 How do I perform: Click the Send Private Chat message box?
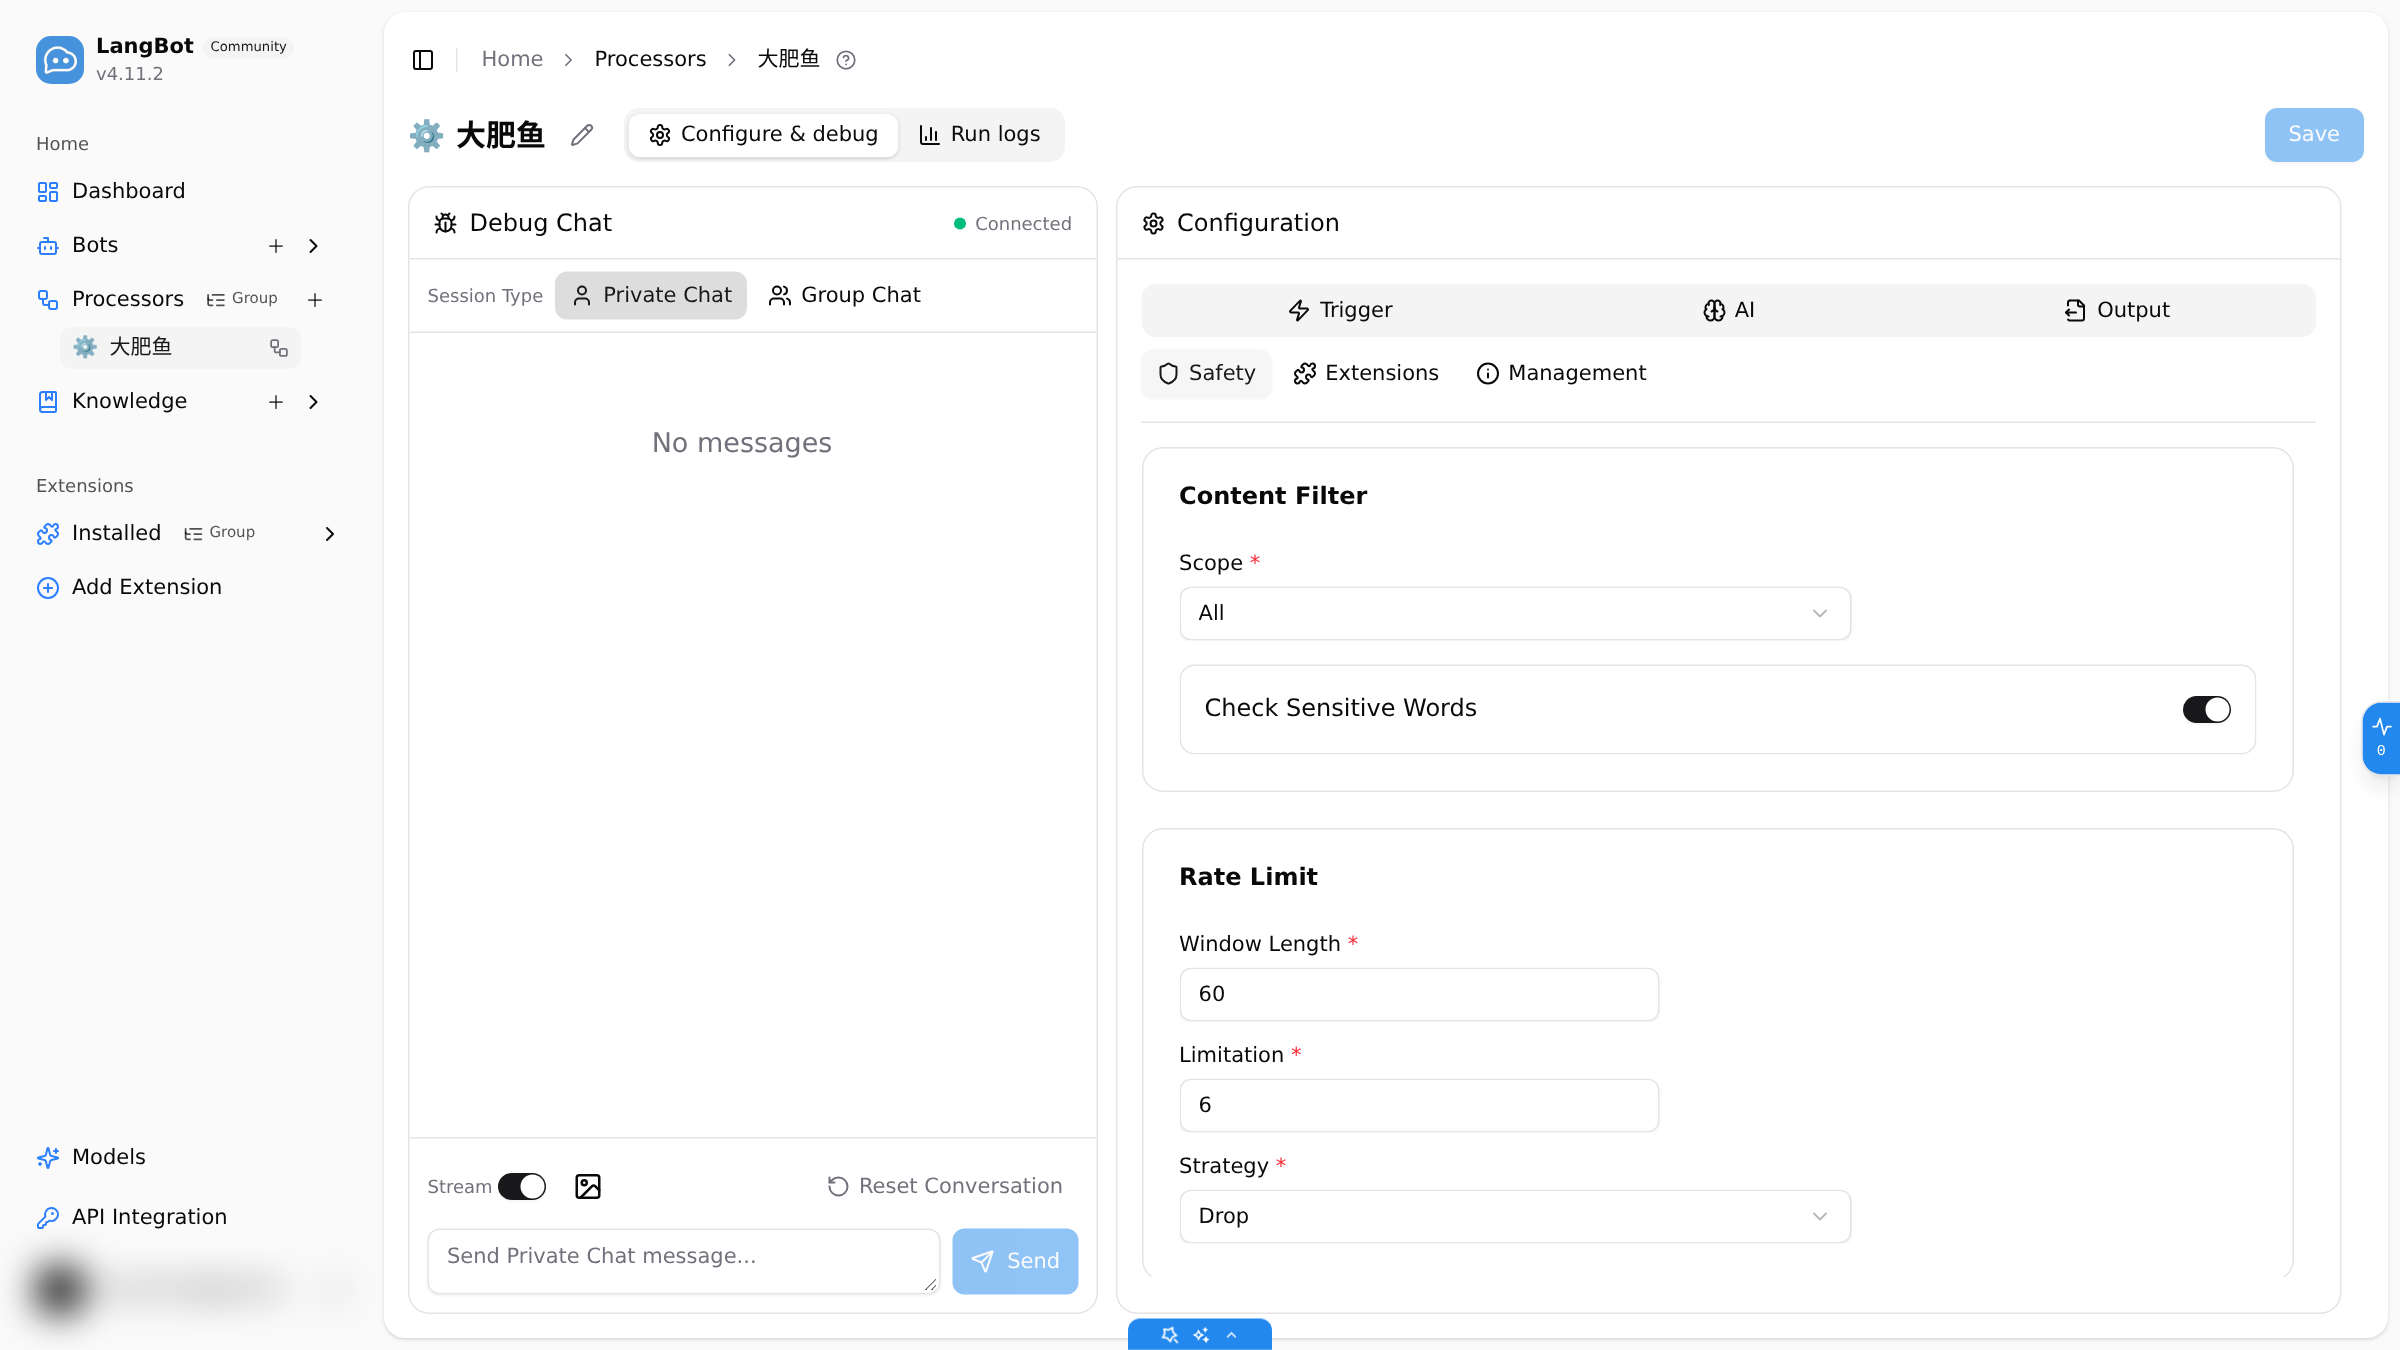684,1262
